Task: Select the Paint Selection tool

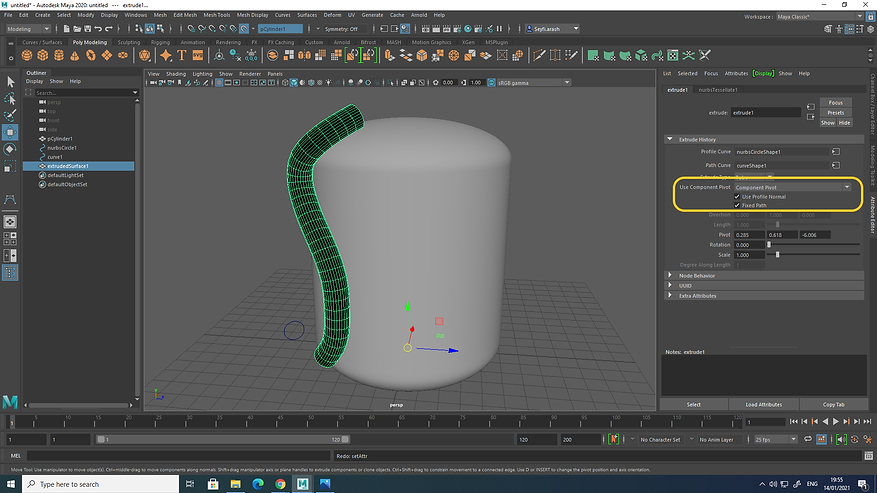Action: (10, 115)
